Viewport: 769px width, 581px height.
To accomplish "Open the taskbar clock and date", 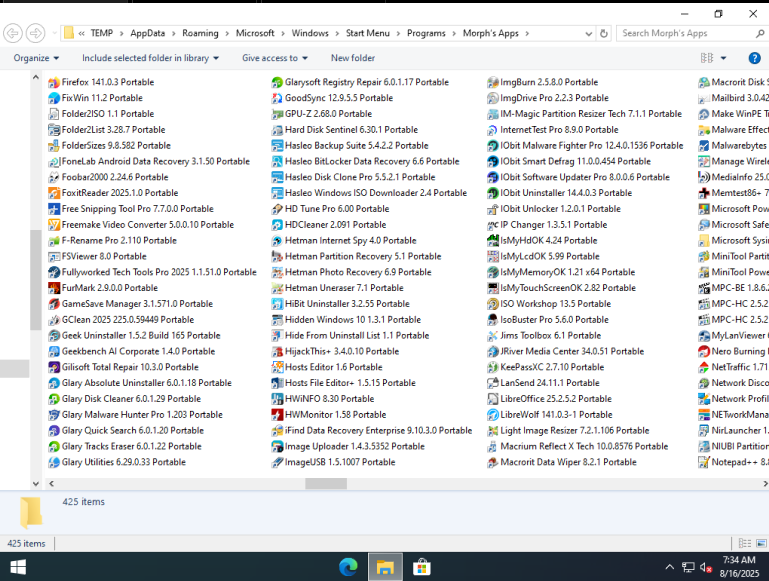I will pyautogui.click(x=739, y=567).
